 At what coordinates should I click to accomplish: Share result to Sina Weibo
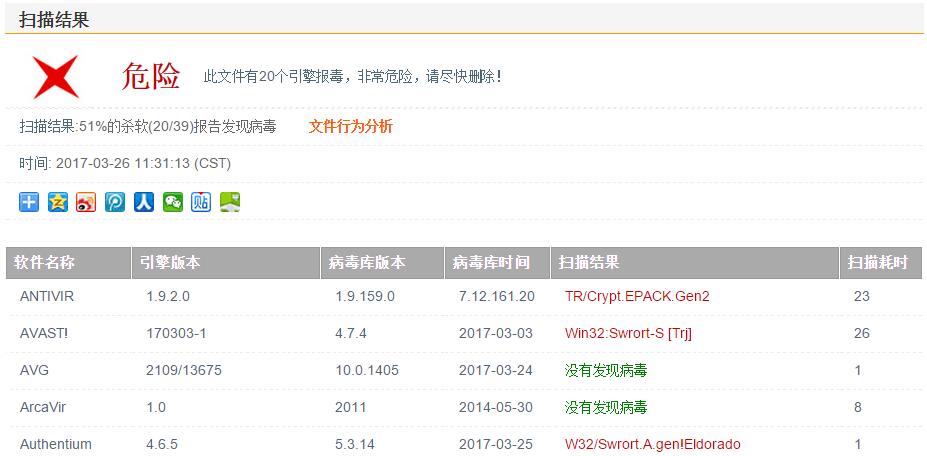click(x=86, y=202)
